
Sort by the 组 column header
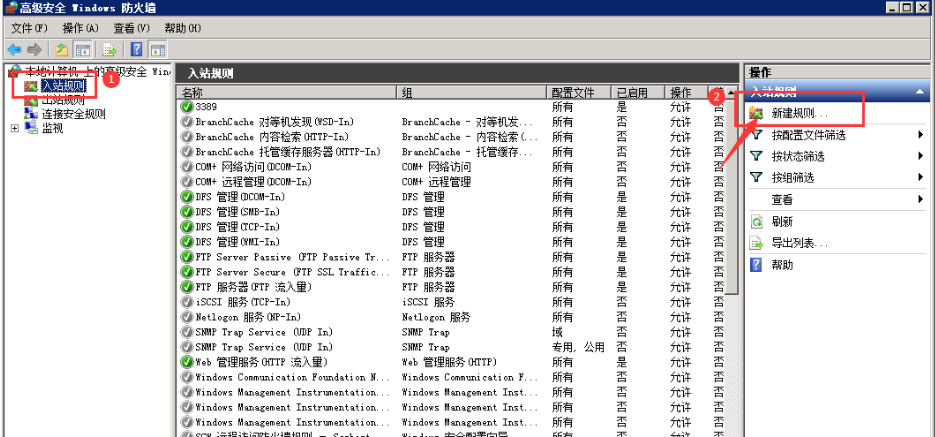click(x=472, y=92)
